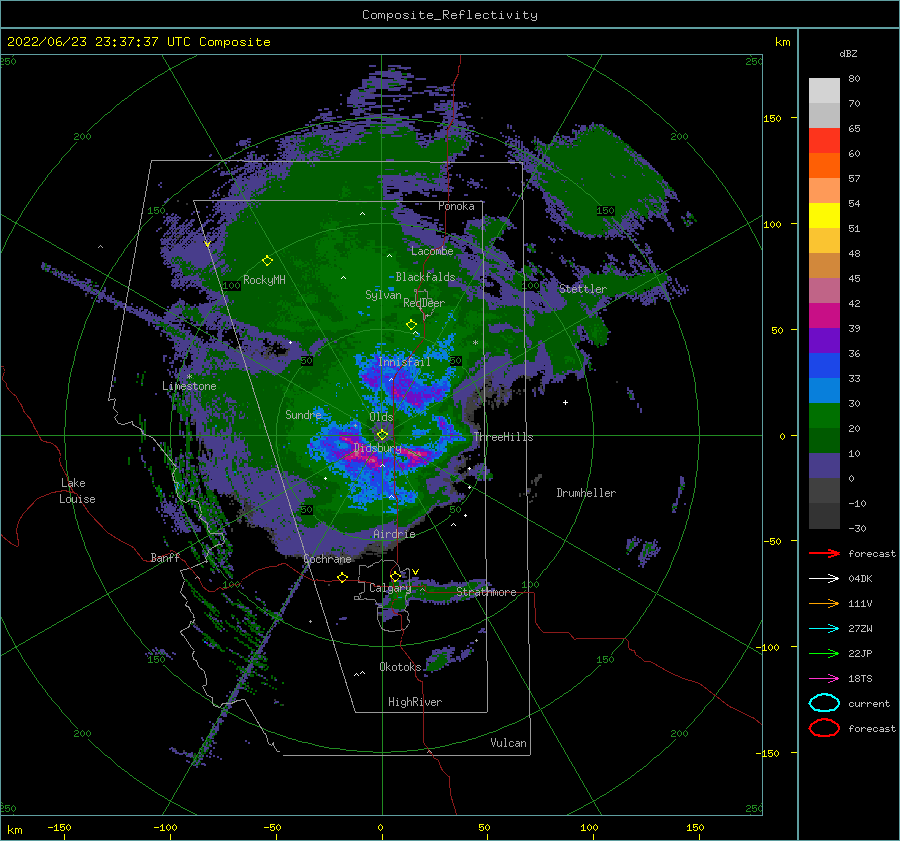The height and width of the screenshot is (841, 900).
Task: Click the magenta 18TS arrow icon
Action: point(824,679)
